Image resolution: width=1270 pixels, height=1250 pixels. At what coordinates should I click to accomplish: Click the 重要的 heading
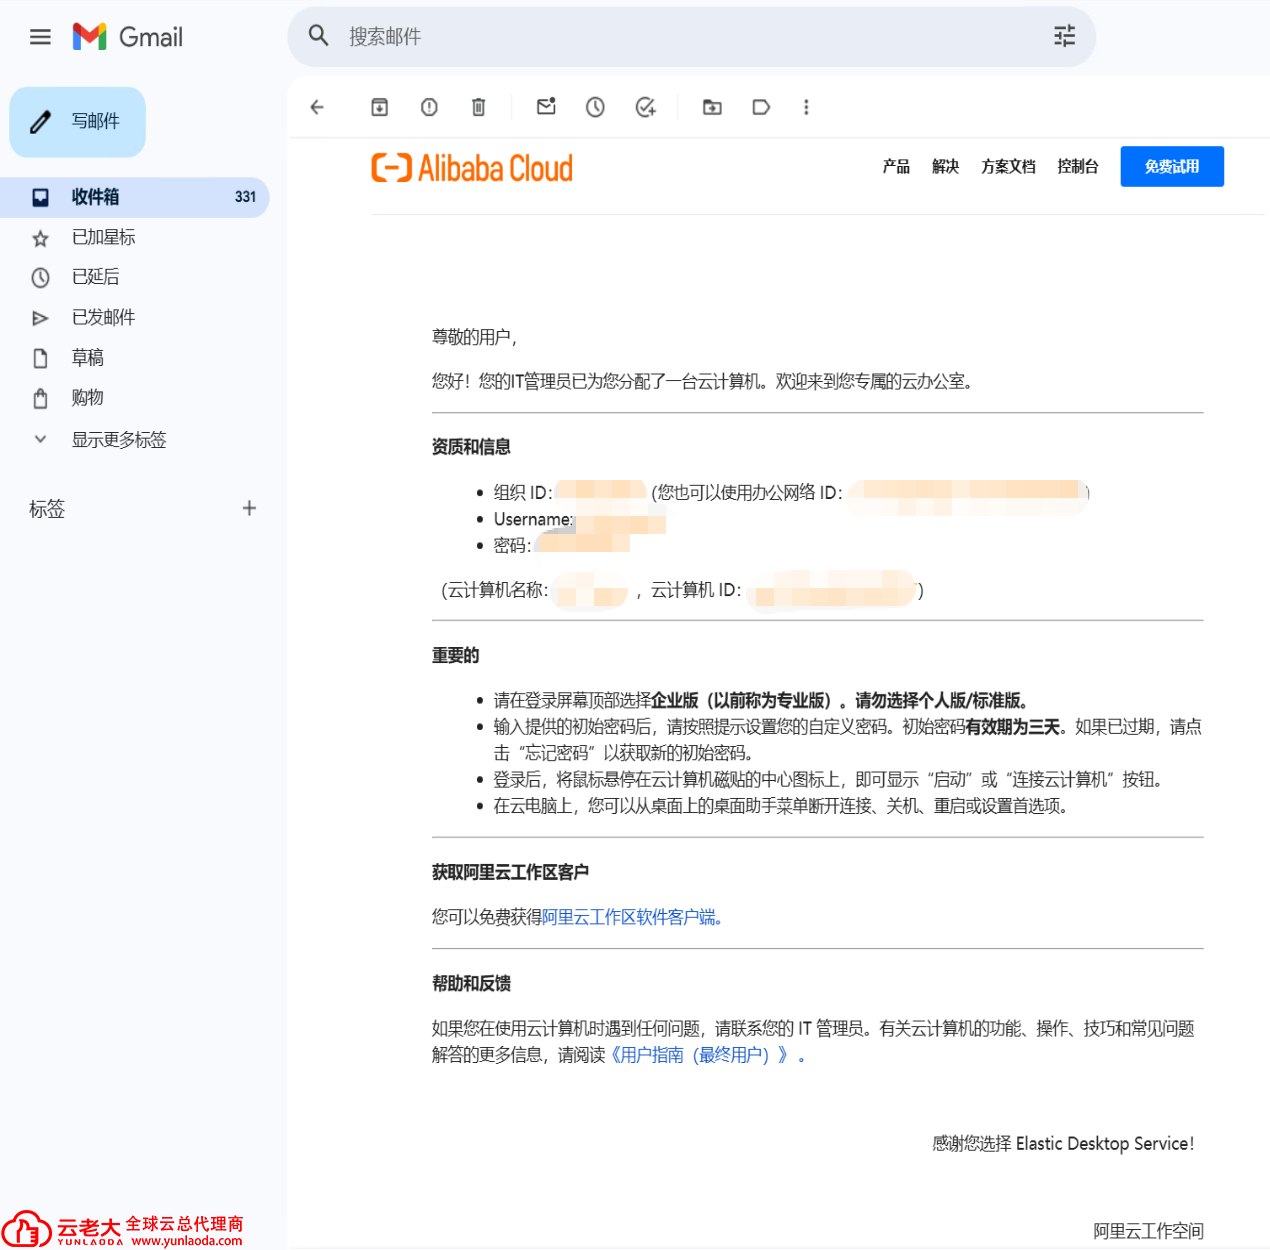(x=455, y=656)
